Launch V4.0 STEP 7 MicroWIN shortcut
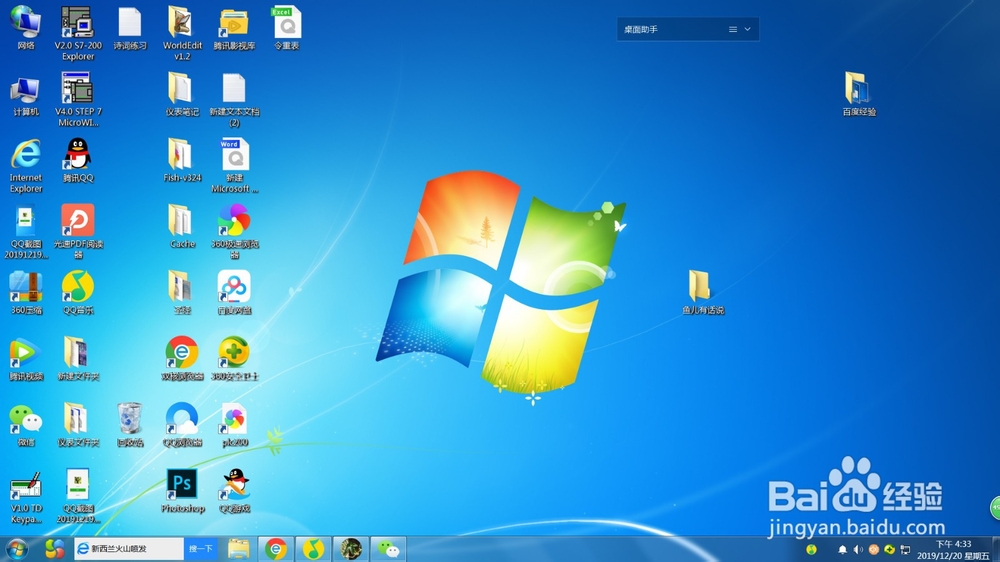The image size is (1000, 562). click(x=78, y=100)
